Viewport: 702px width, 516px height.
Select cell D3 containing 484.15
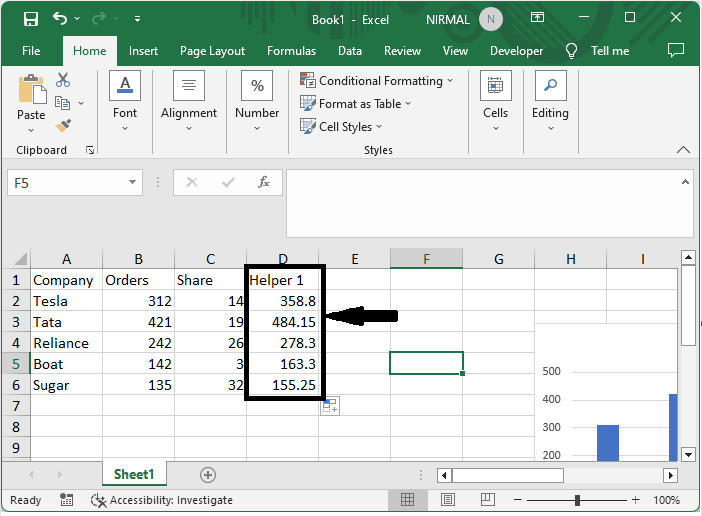[284, 322]
